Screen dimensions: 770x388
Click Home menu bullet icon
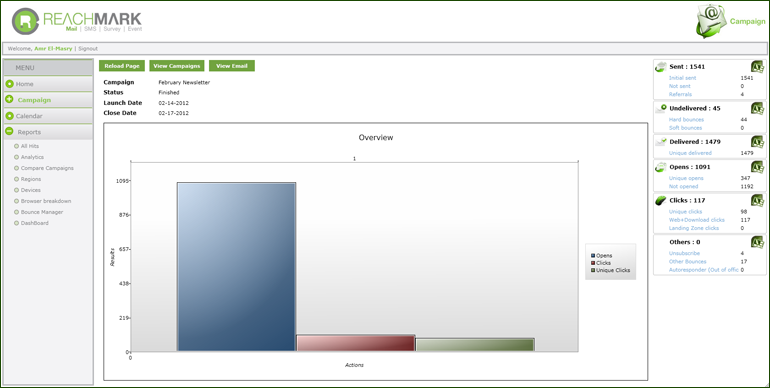[x=9, y=84]
